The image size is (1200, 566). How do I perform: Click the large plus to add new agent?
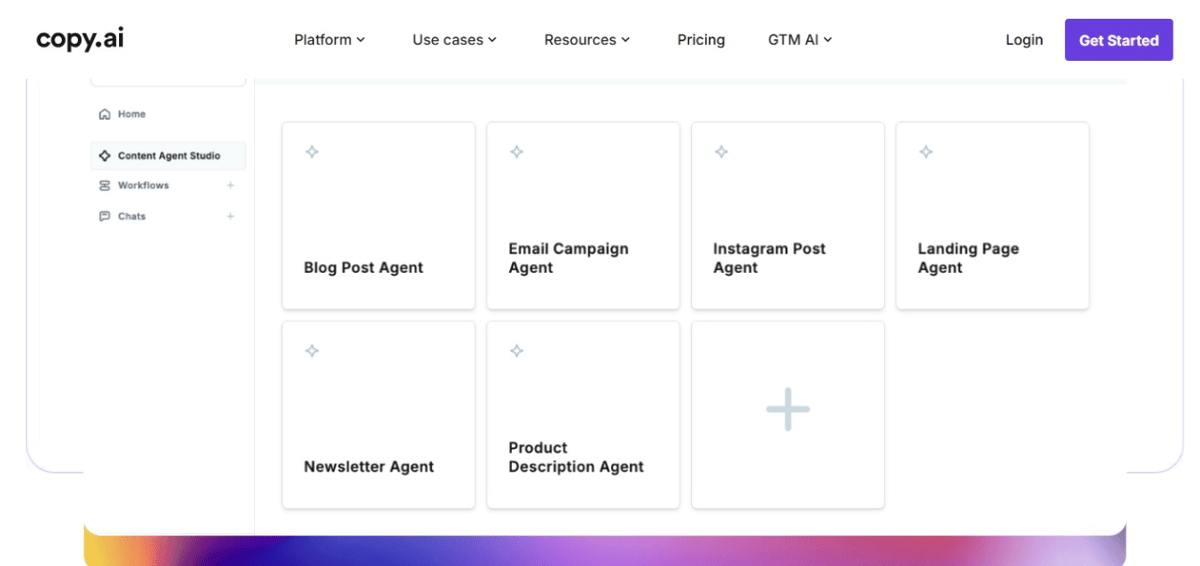[788, 409]
